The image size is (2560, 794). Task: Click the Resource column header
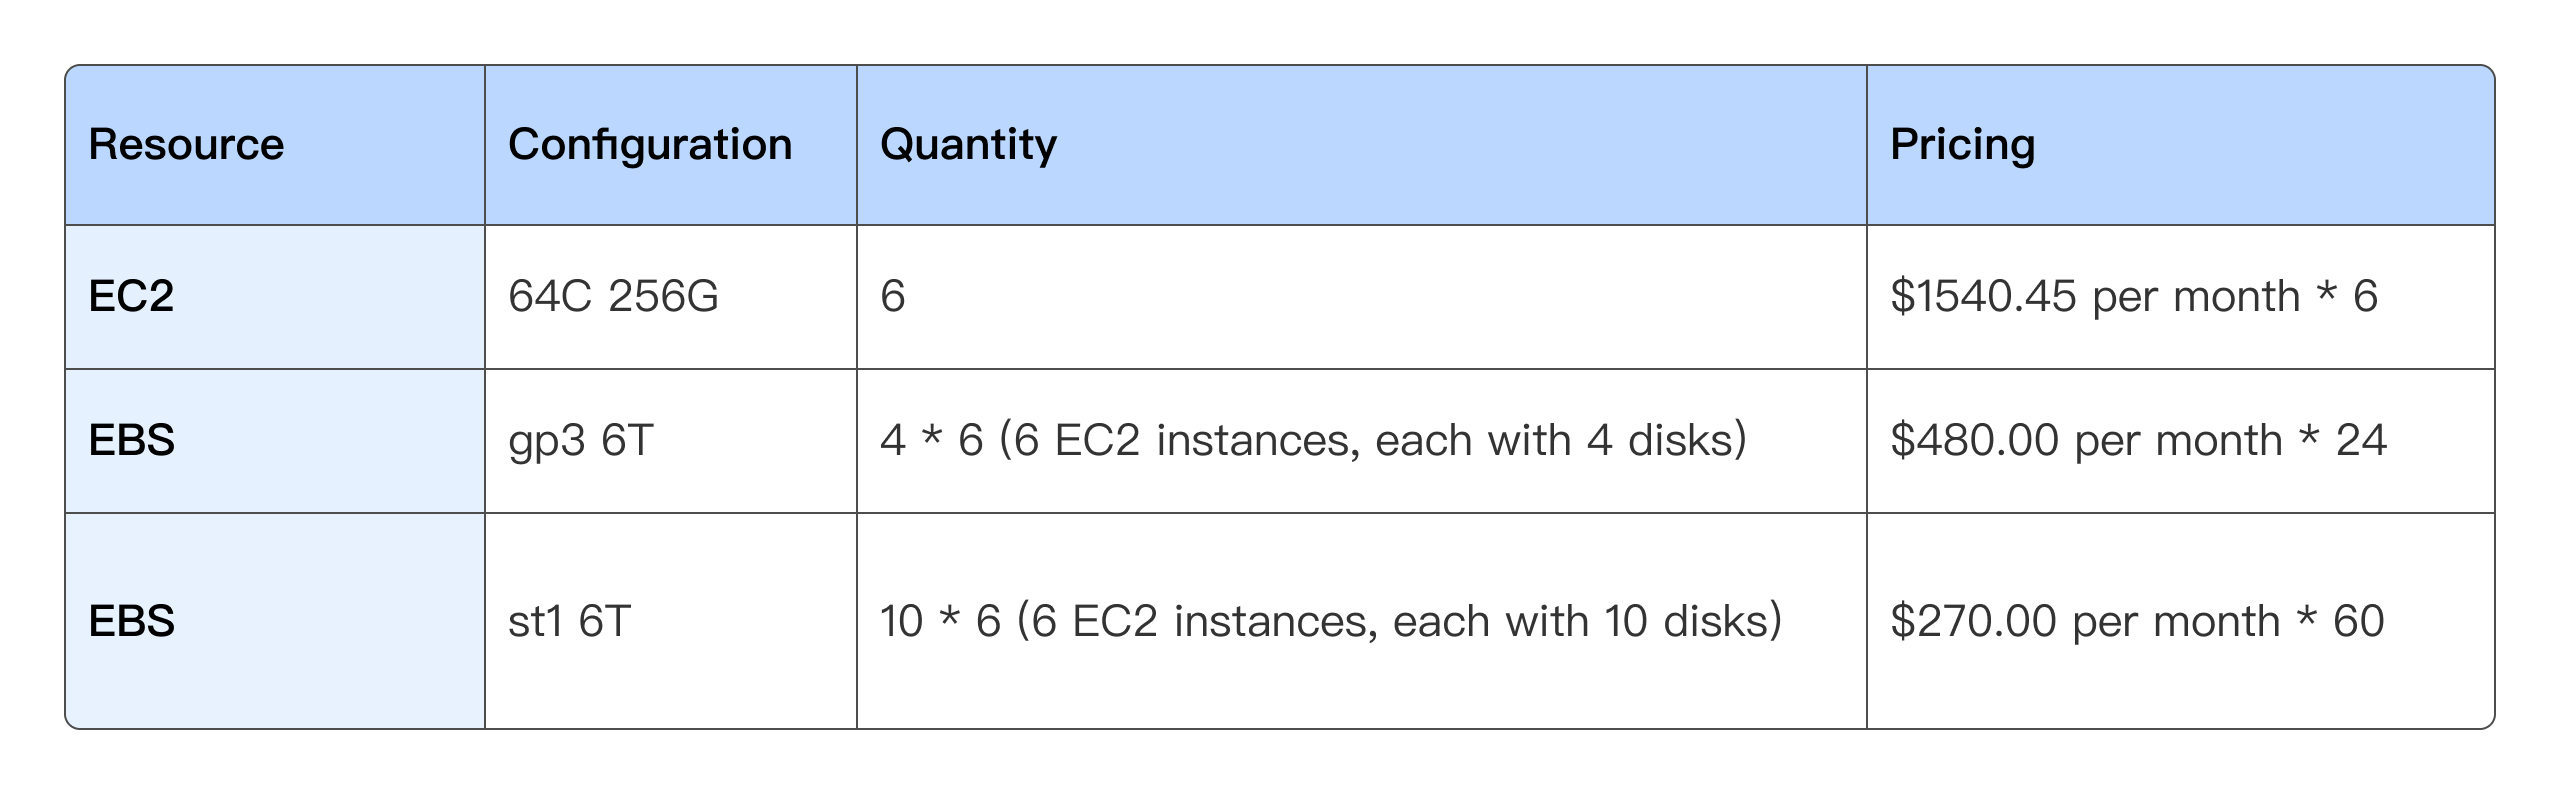tap(186, 145)
